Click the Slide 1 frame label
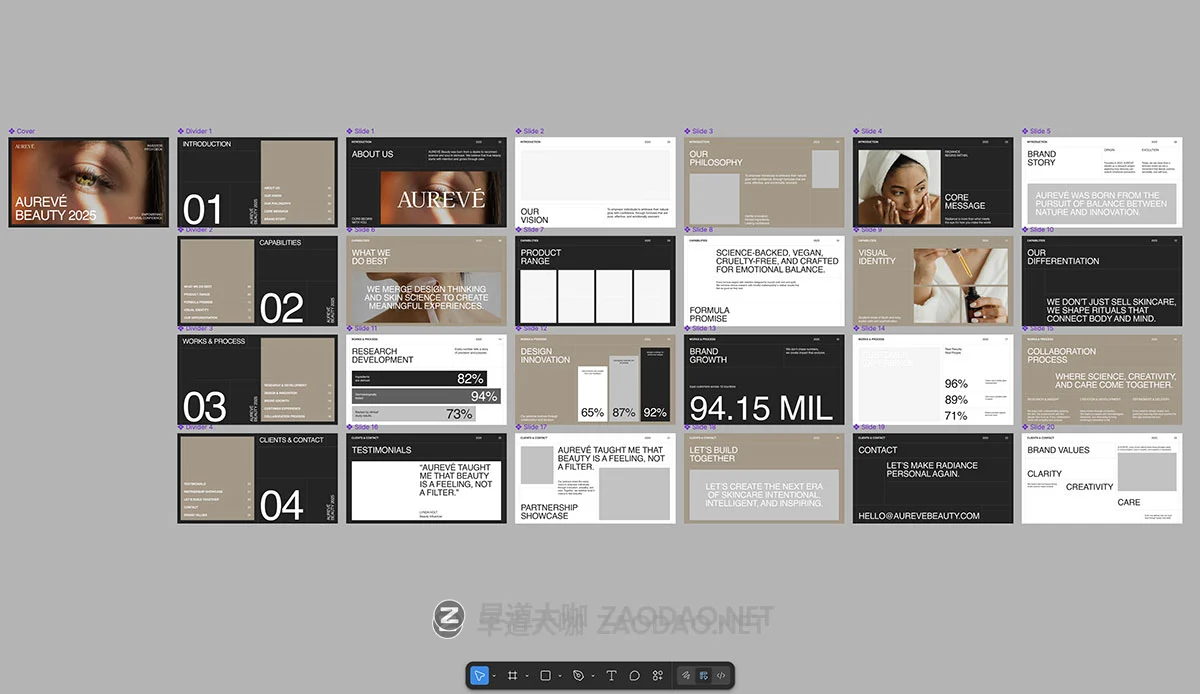This screenshot has width=1200, height=694. [365, 131]
